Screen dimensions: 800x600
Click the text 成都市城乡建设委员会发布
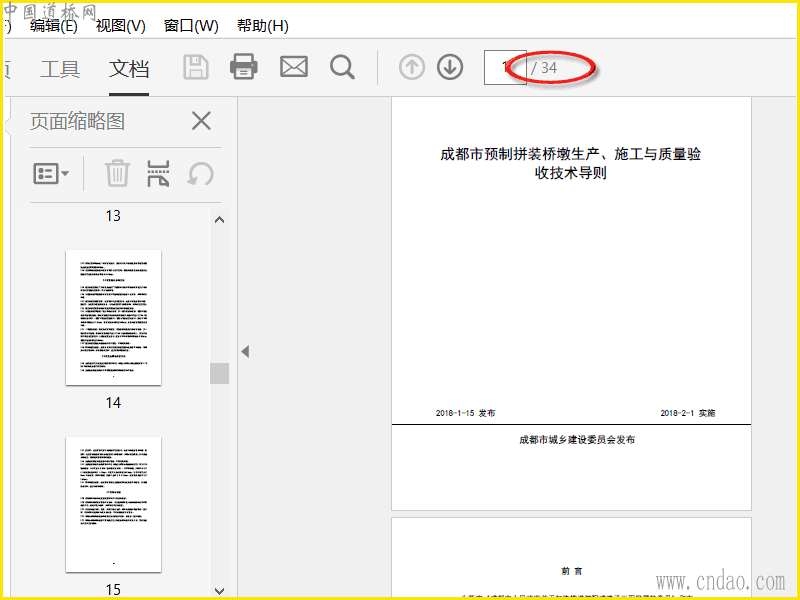(577, 440)
